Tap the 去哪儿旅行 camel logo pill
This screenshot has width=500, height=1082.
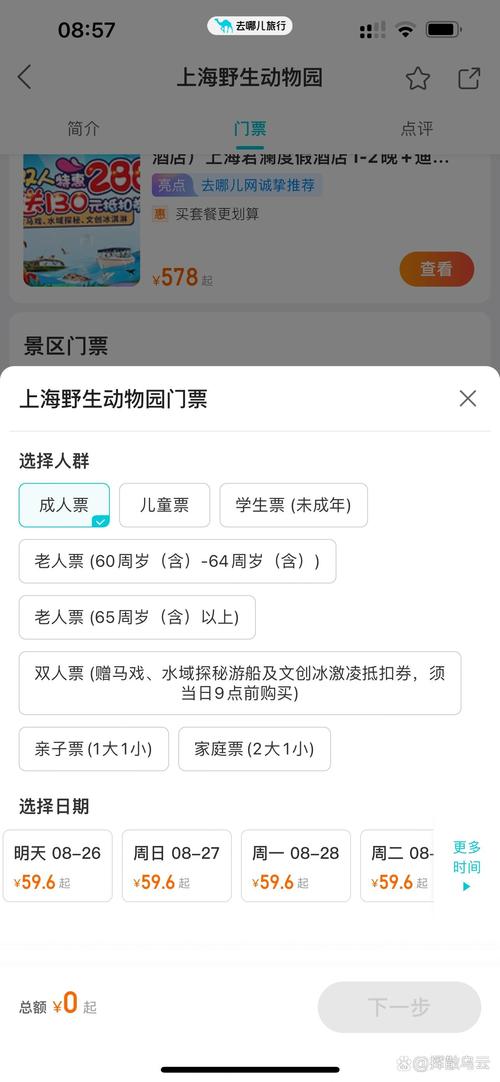(x=250, y=26)
